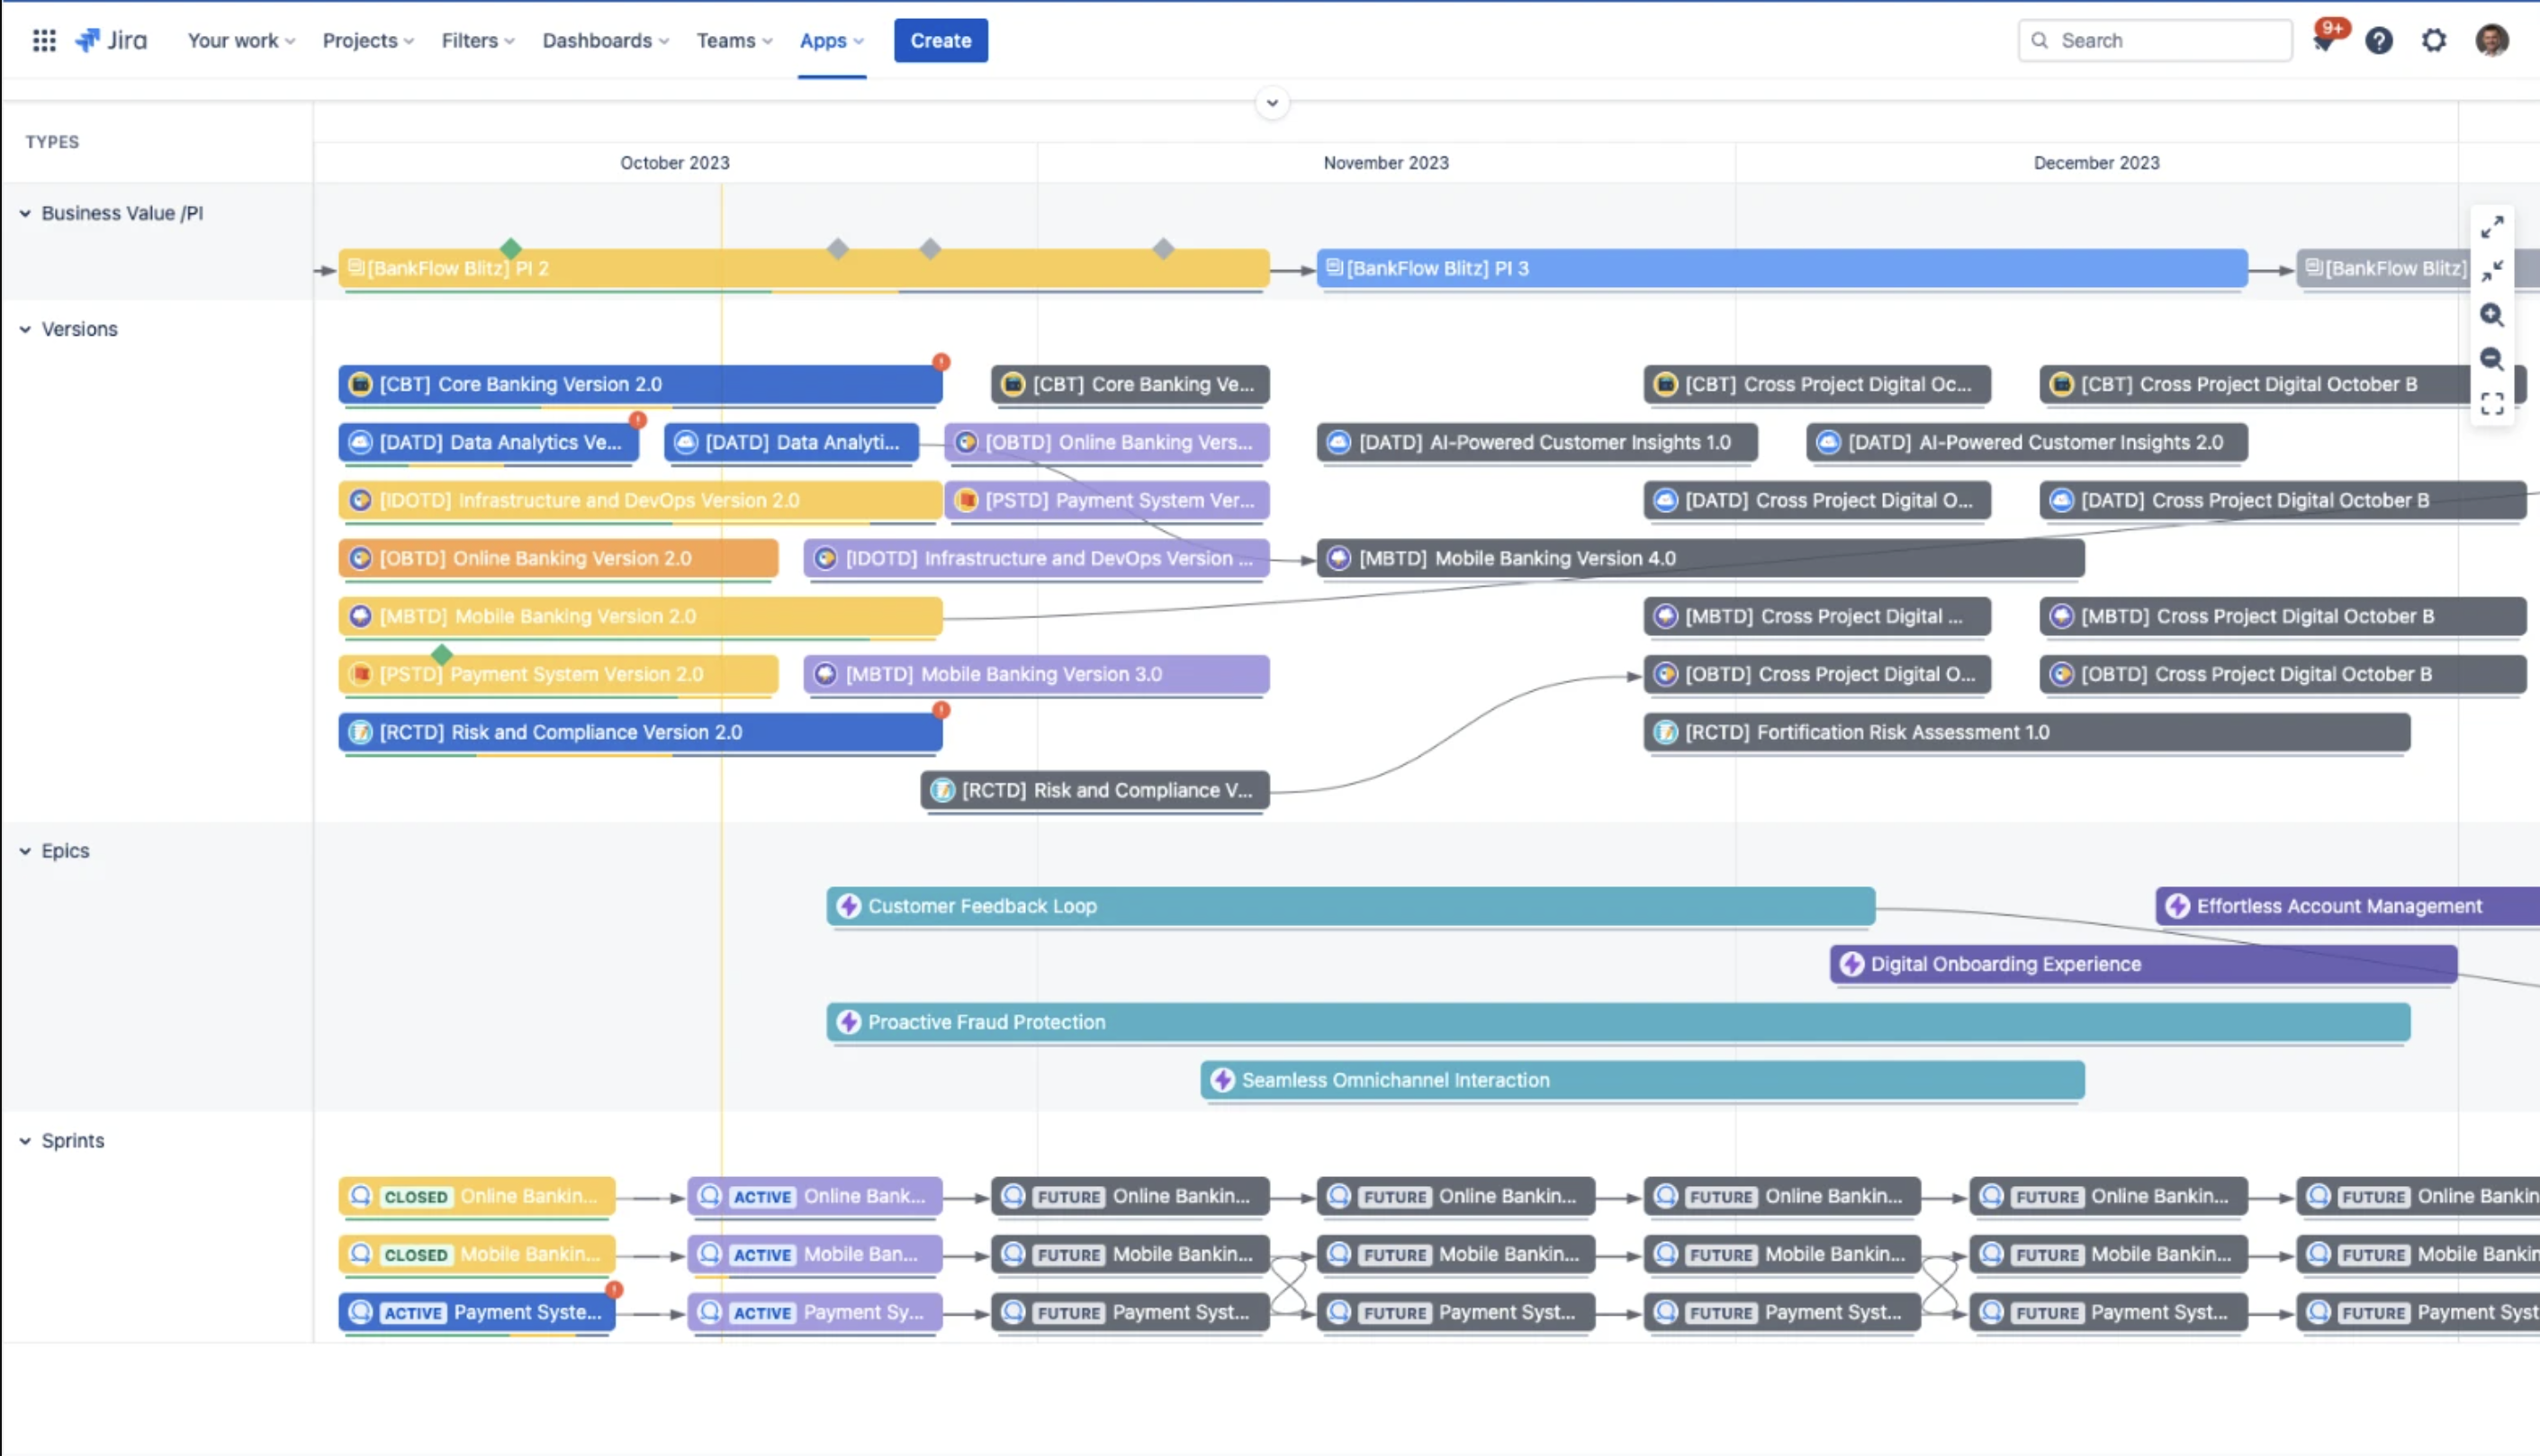Screen dimensions: 2540x1456
Task: Open the Atlassian app switcher grid
Action: click(44, 40)
